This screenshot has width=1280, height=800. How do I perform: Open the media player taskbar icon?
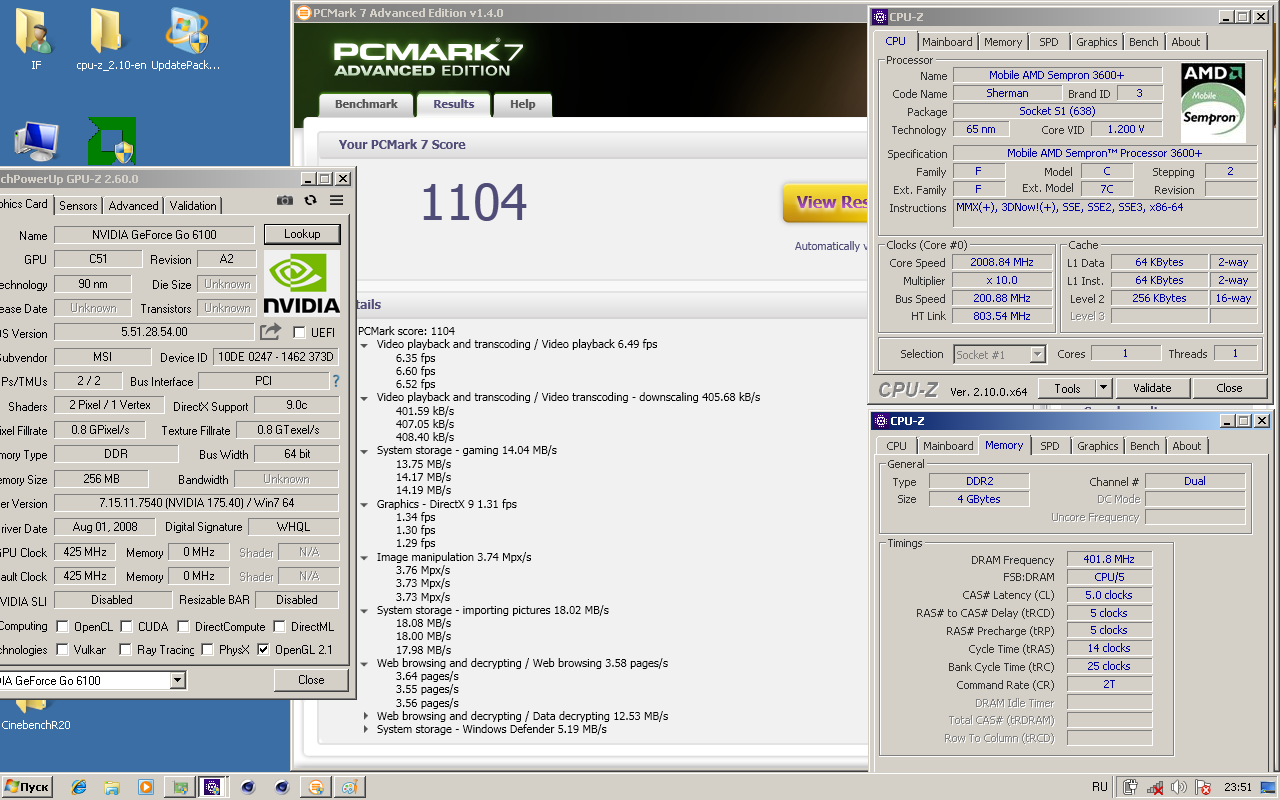pos(146,787)
